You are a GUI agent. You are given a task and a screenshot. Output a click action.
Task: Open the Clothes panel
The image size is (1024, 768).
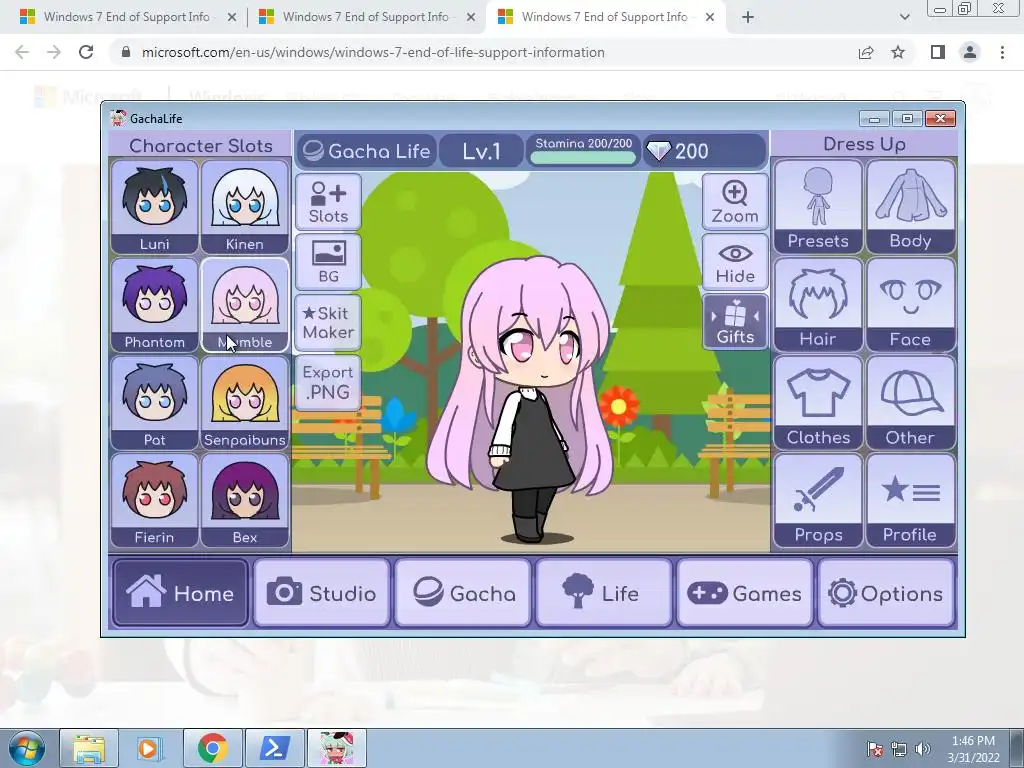818,402
